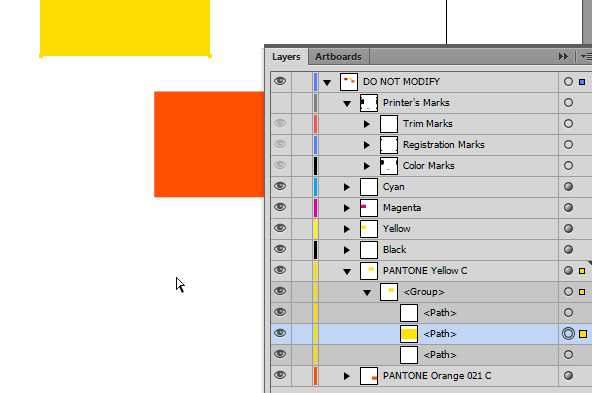Hide the Black layer
Viewport: 592px width, 393px height.
[280, 249]
